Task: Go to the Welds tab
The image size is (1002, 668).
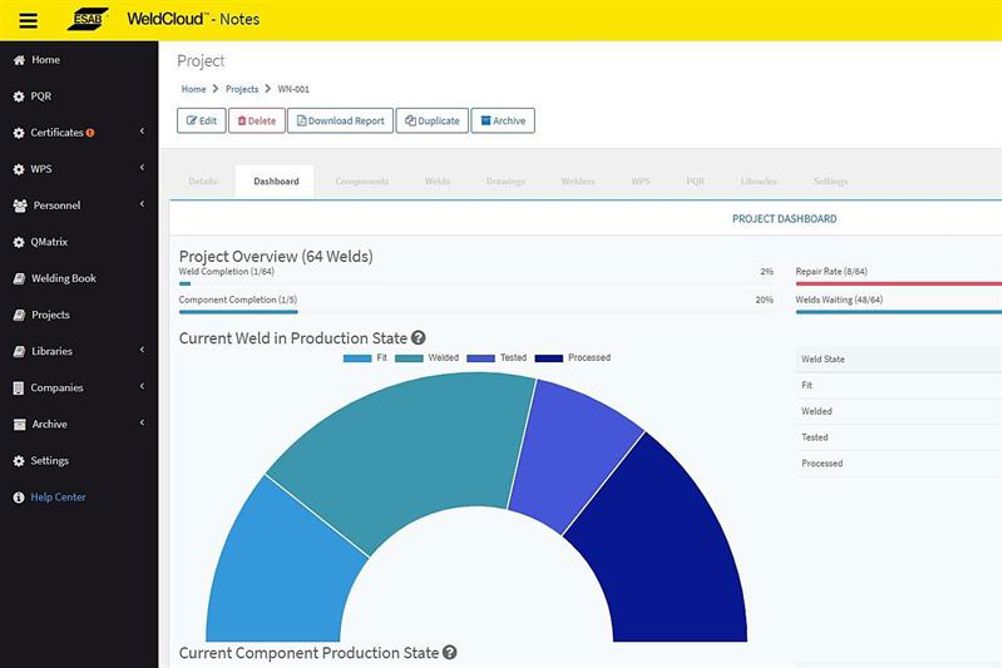Action: [437, 182]
